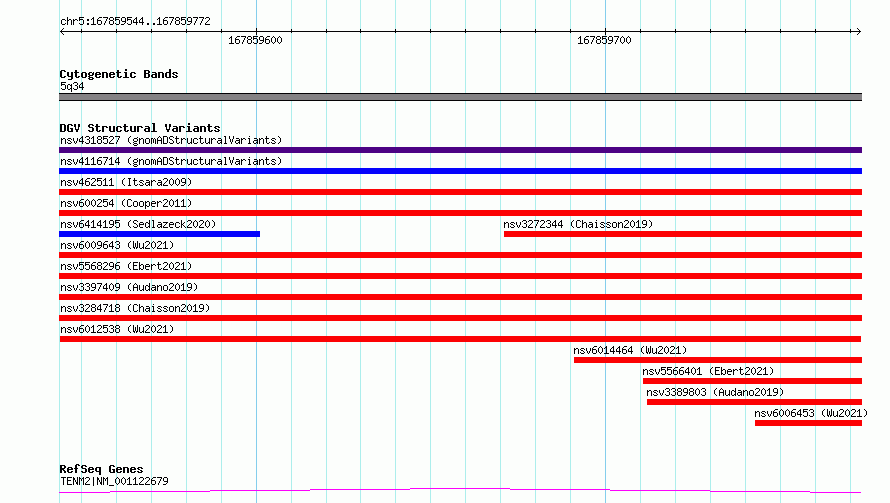The width and height of the screenshot is (890, 503).
Task: Click the red nsv6014464 variant bar
Action: pyautogui.click(x=718, y=360)
